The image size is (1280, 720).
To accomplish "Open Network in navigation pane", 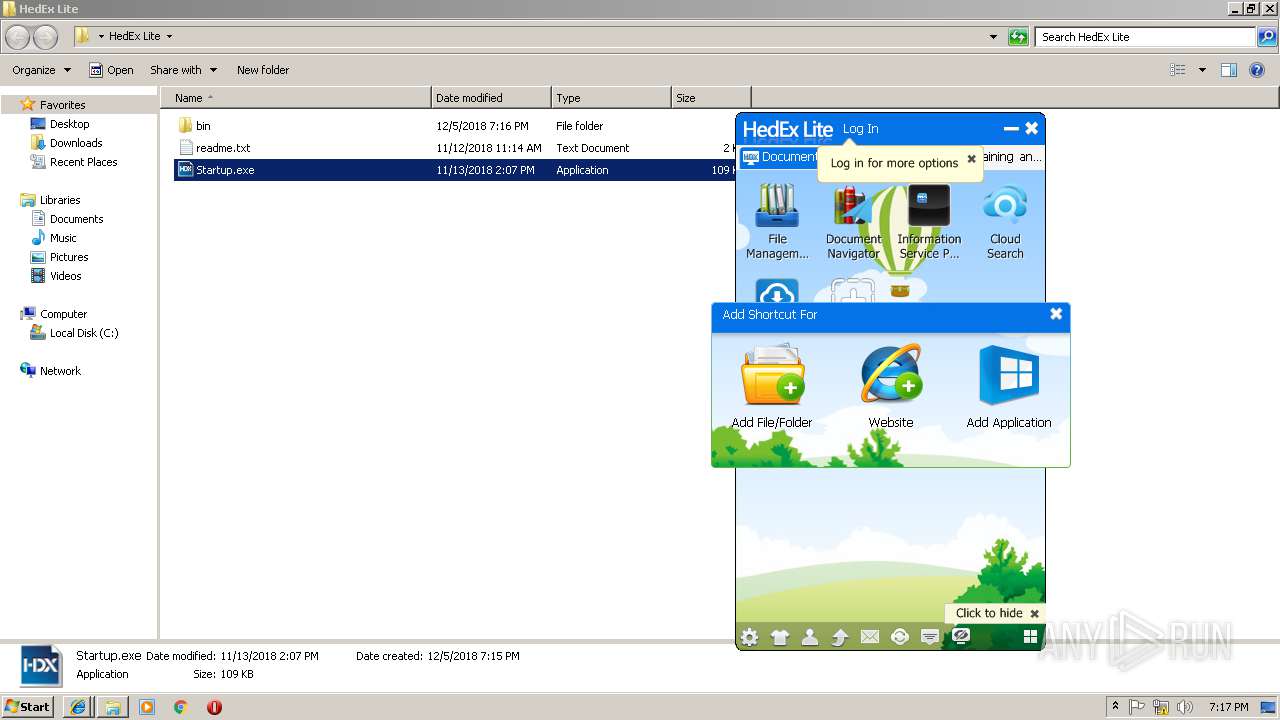I will [x=60, y=371].
